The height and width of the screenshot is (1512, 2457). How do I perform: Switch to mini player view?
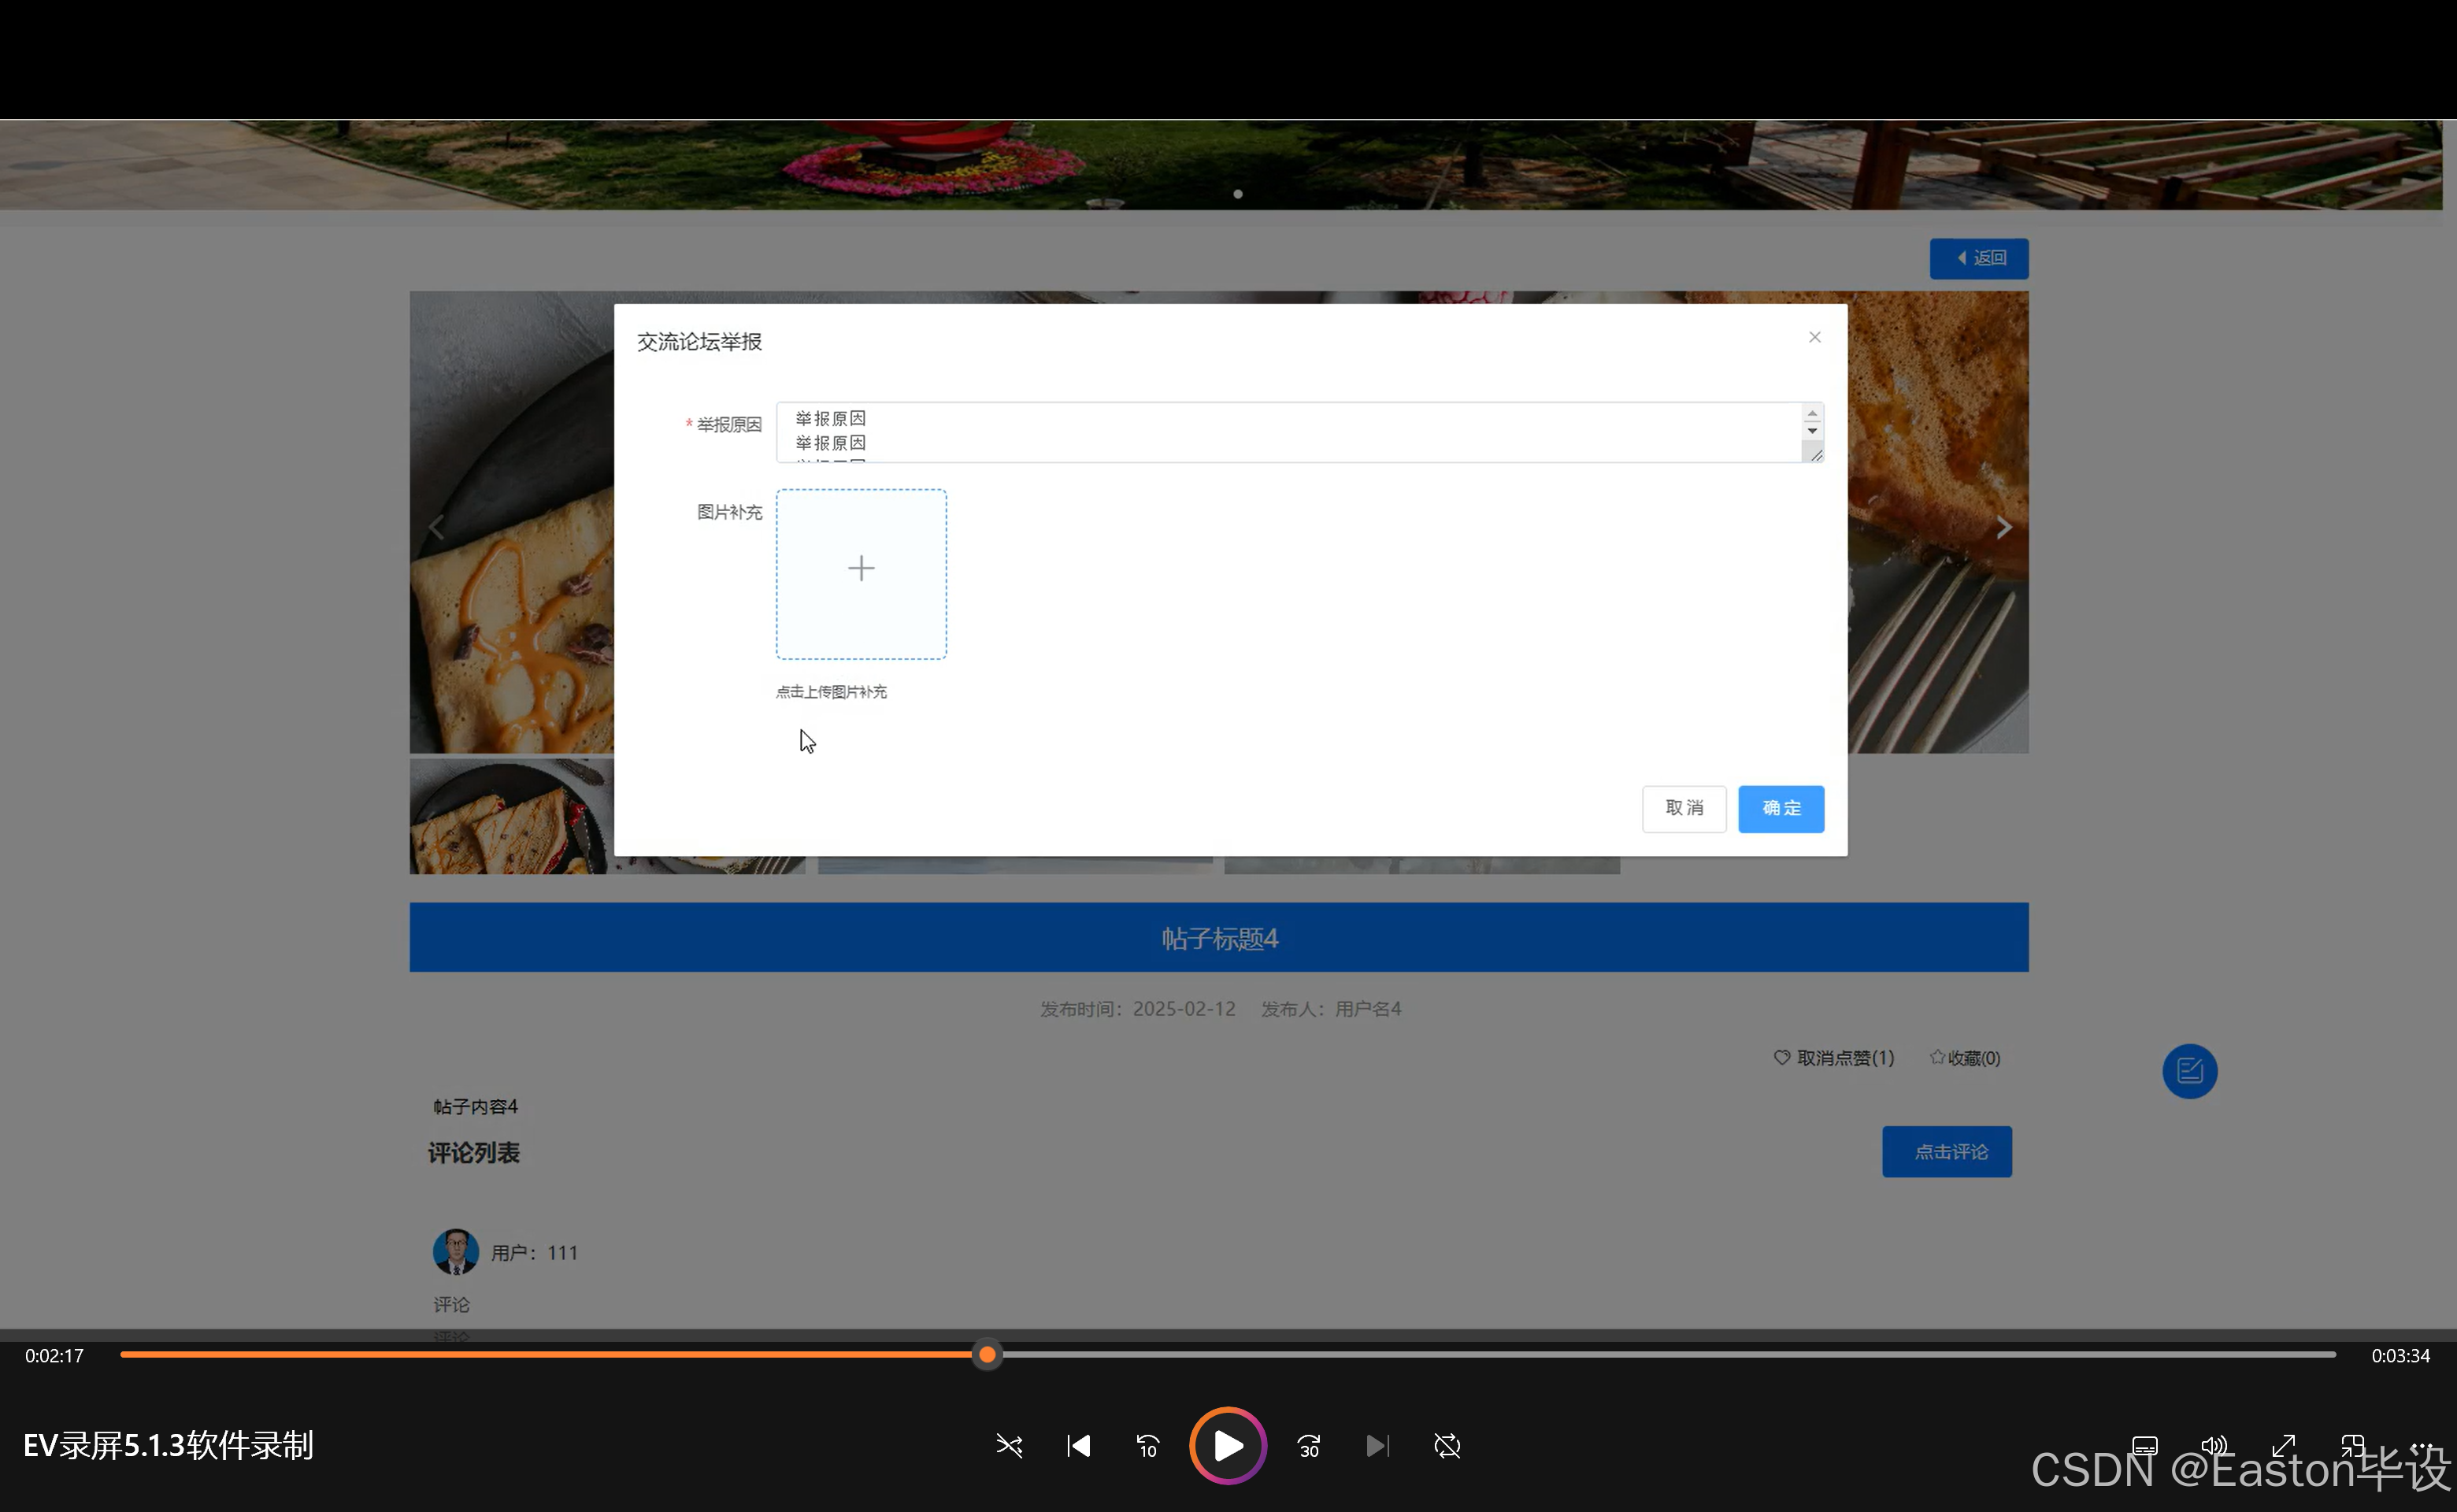(2352, 1446)
